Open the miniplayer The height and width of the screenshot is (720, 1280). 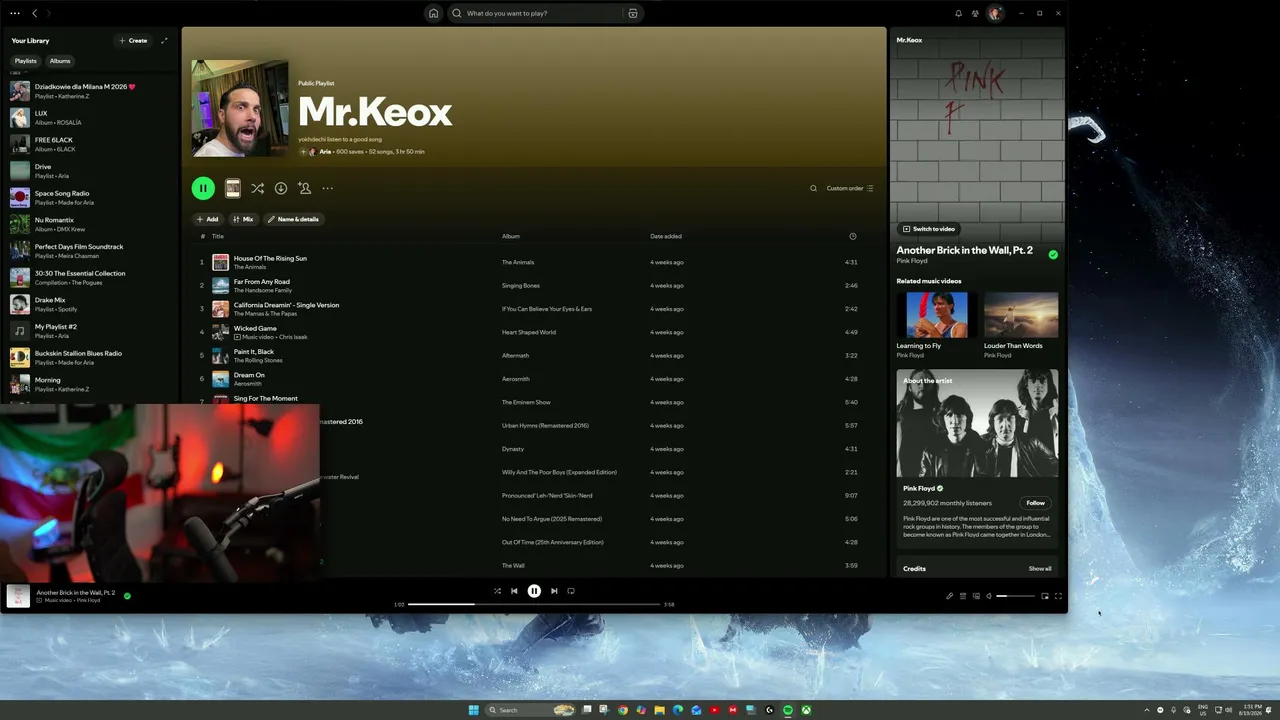(1045, 596)
